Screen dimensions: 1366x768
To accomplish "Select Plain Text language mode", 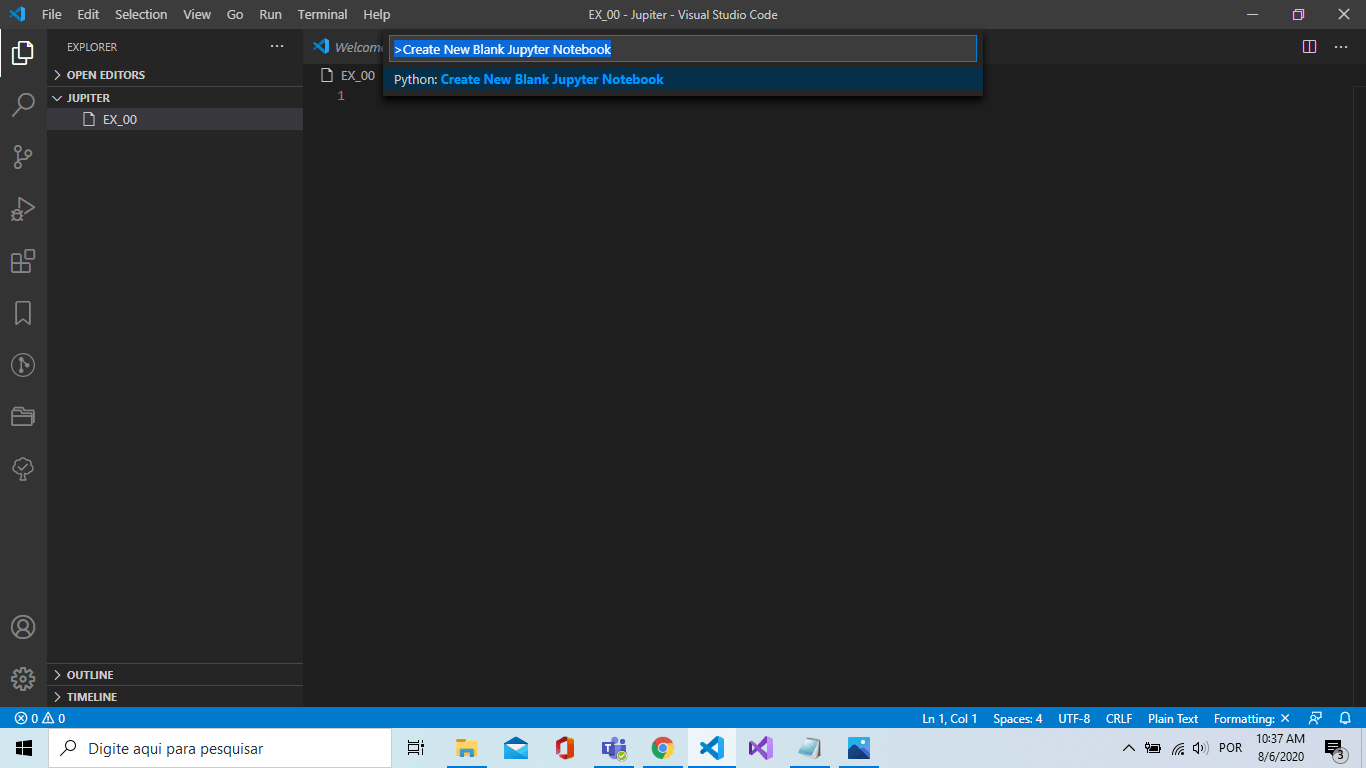I will click(1173, 718).
